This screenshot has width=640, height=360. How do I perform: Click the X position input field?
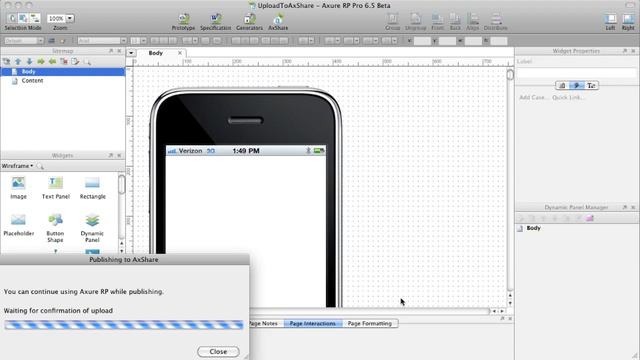click(x=422, y=41)
